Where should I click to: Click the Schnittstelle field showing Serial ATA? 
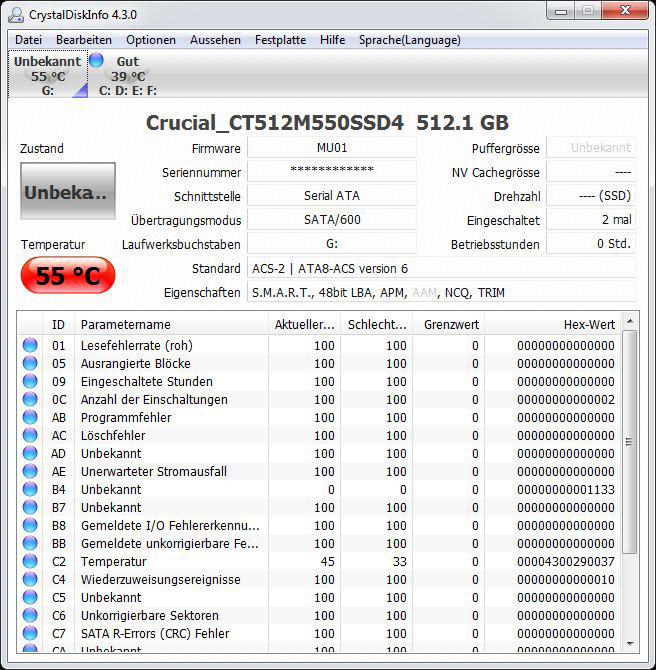(332, 196)
